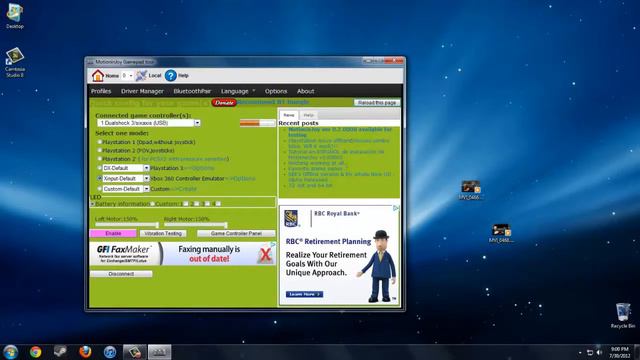
Task: Click the GFI FaxMaker banner ad
Action: tap(182, 253)
